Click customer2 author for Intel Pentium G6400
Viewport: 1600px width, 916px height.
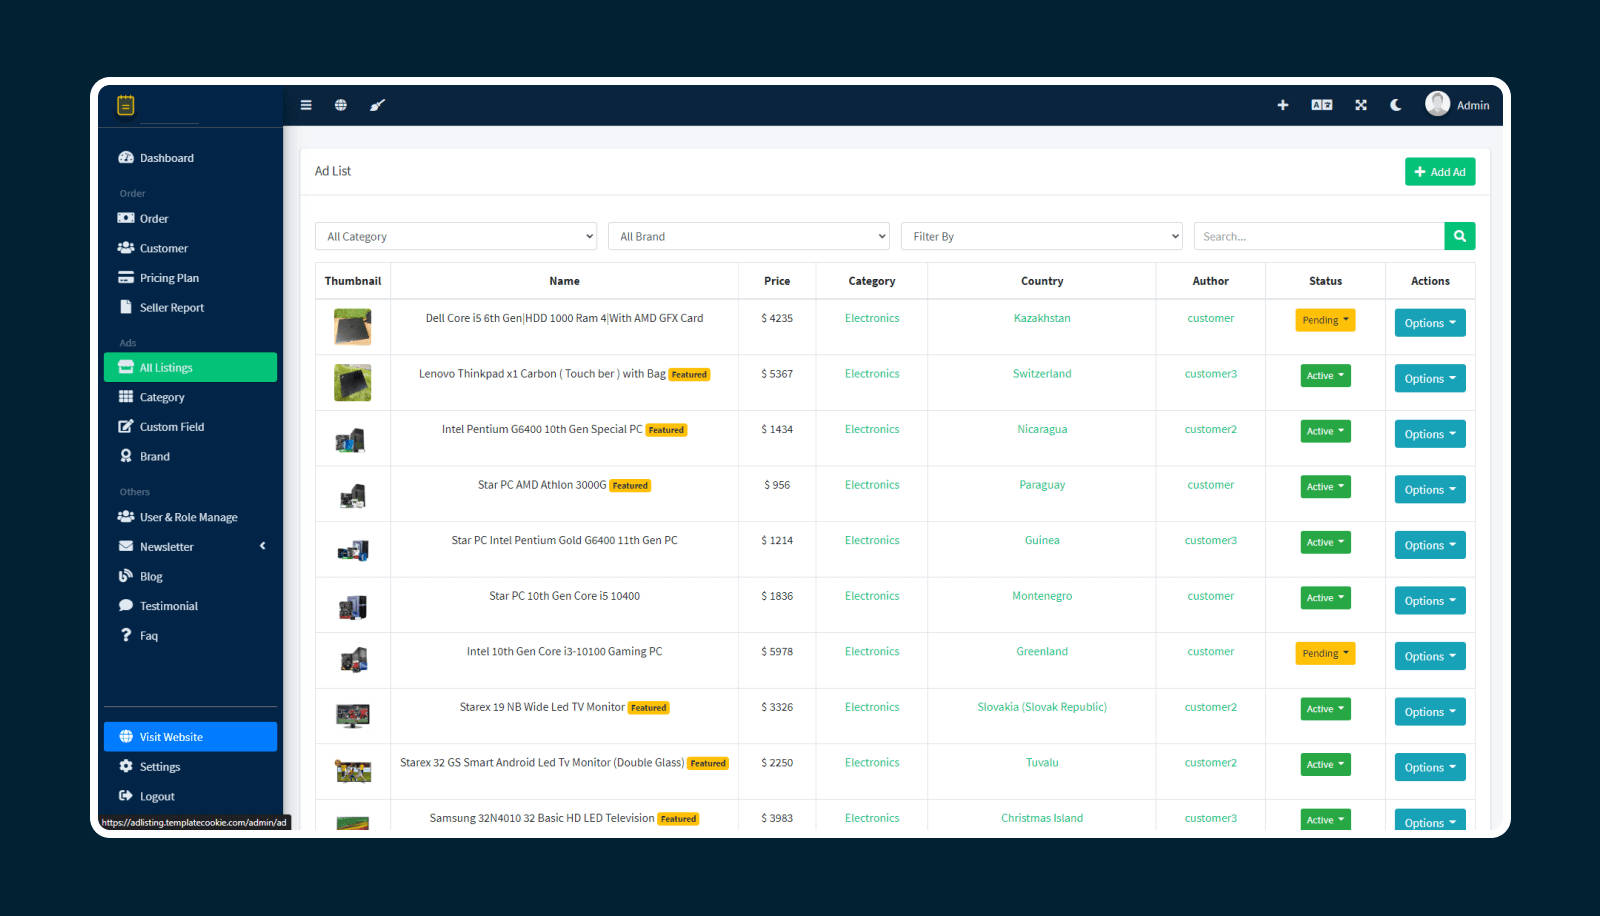tap(1211, 429)
